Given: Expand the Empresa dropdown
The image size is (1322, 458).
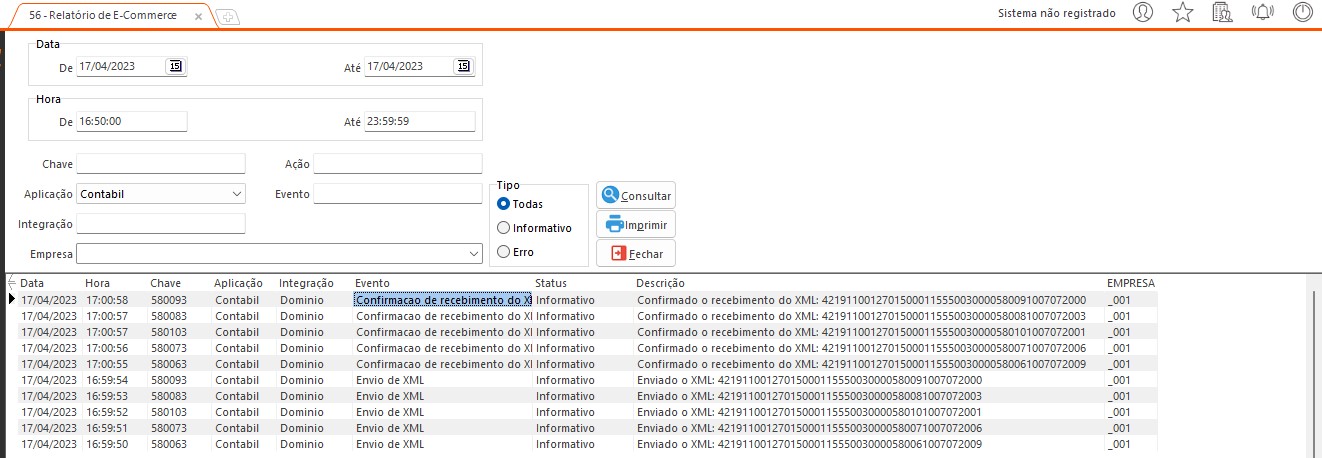Looking at the screenshot, I should (x=473, y=254).
